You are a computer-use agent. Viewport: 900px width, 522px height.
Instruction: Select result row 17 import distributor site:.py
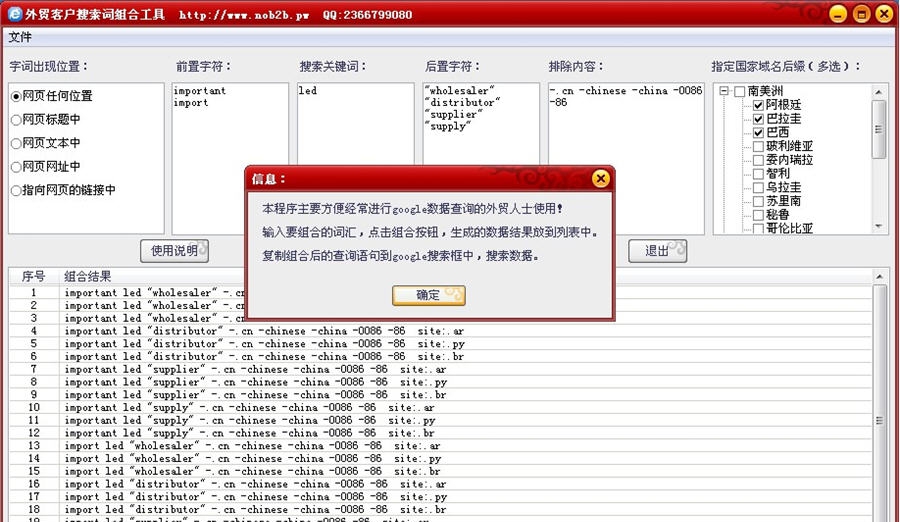[x=440, y=497]
